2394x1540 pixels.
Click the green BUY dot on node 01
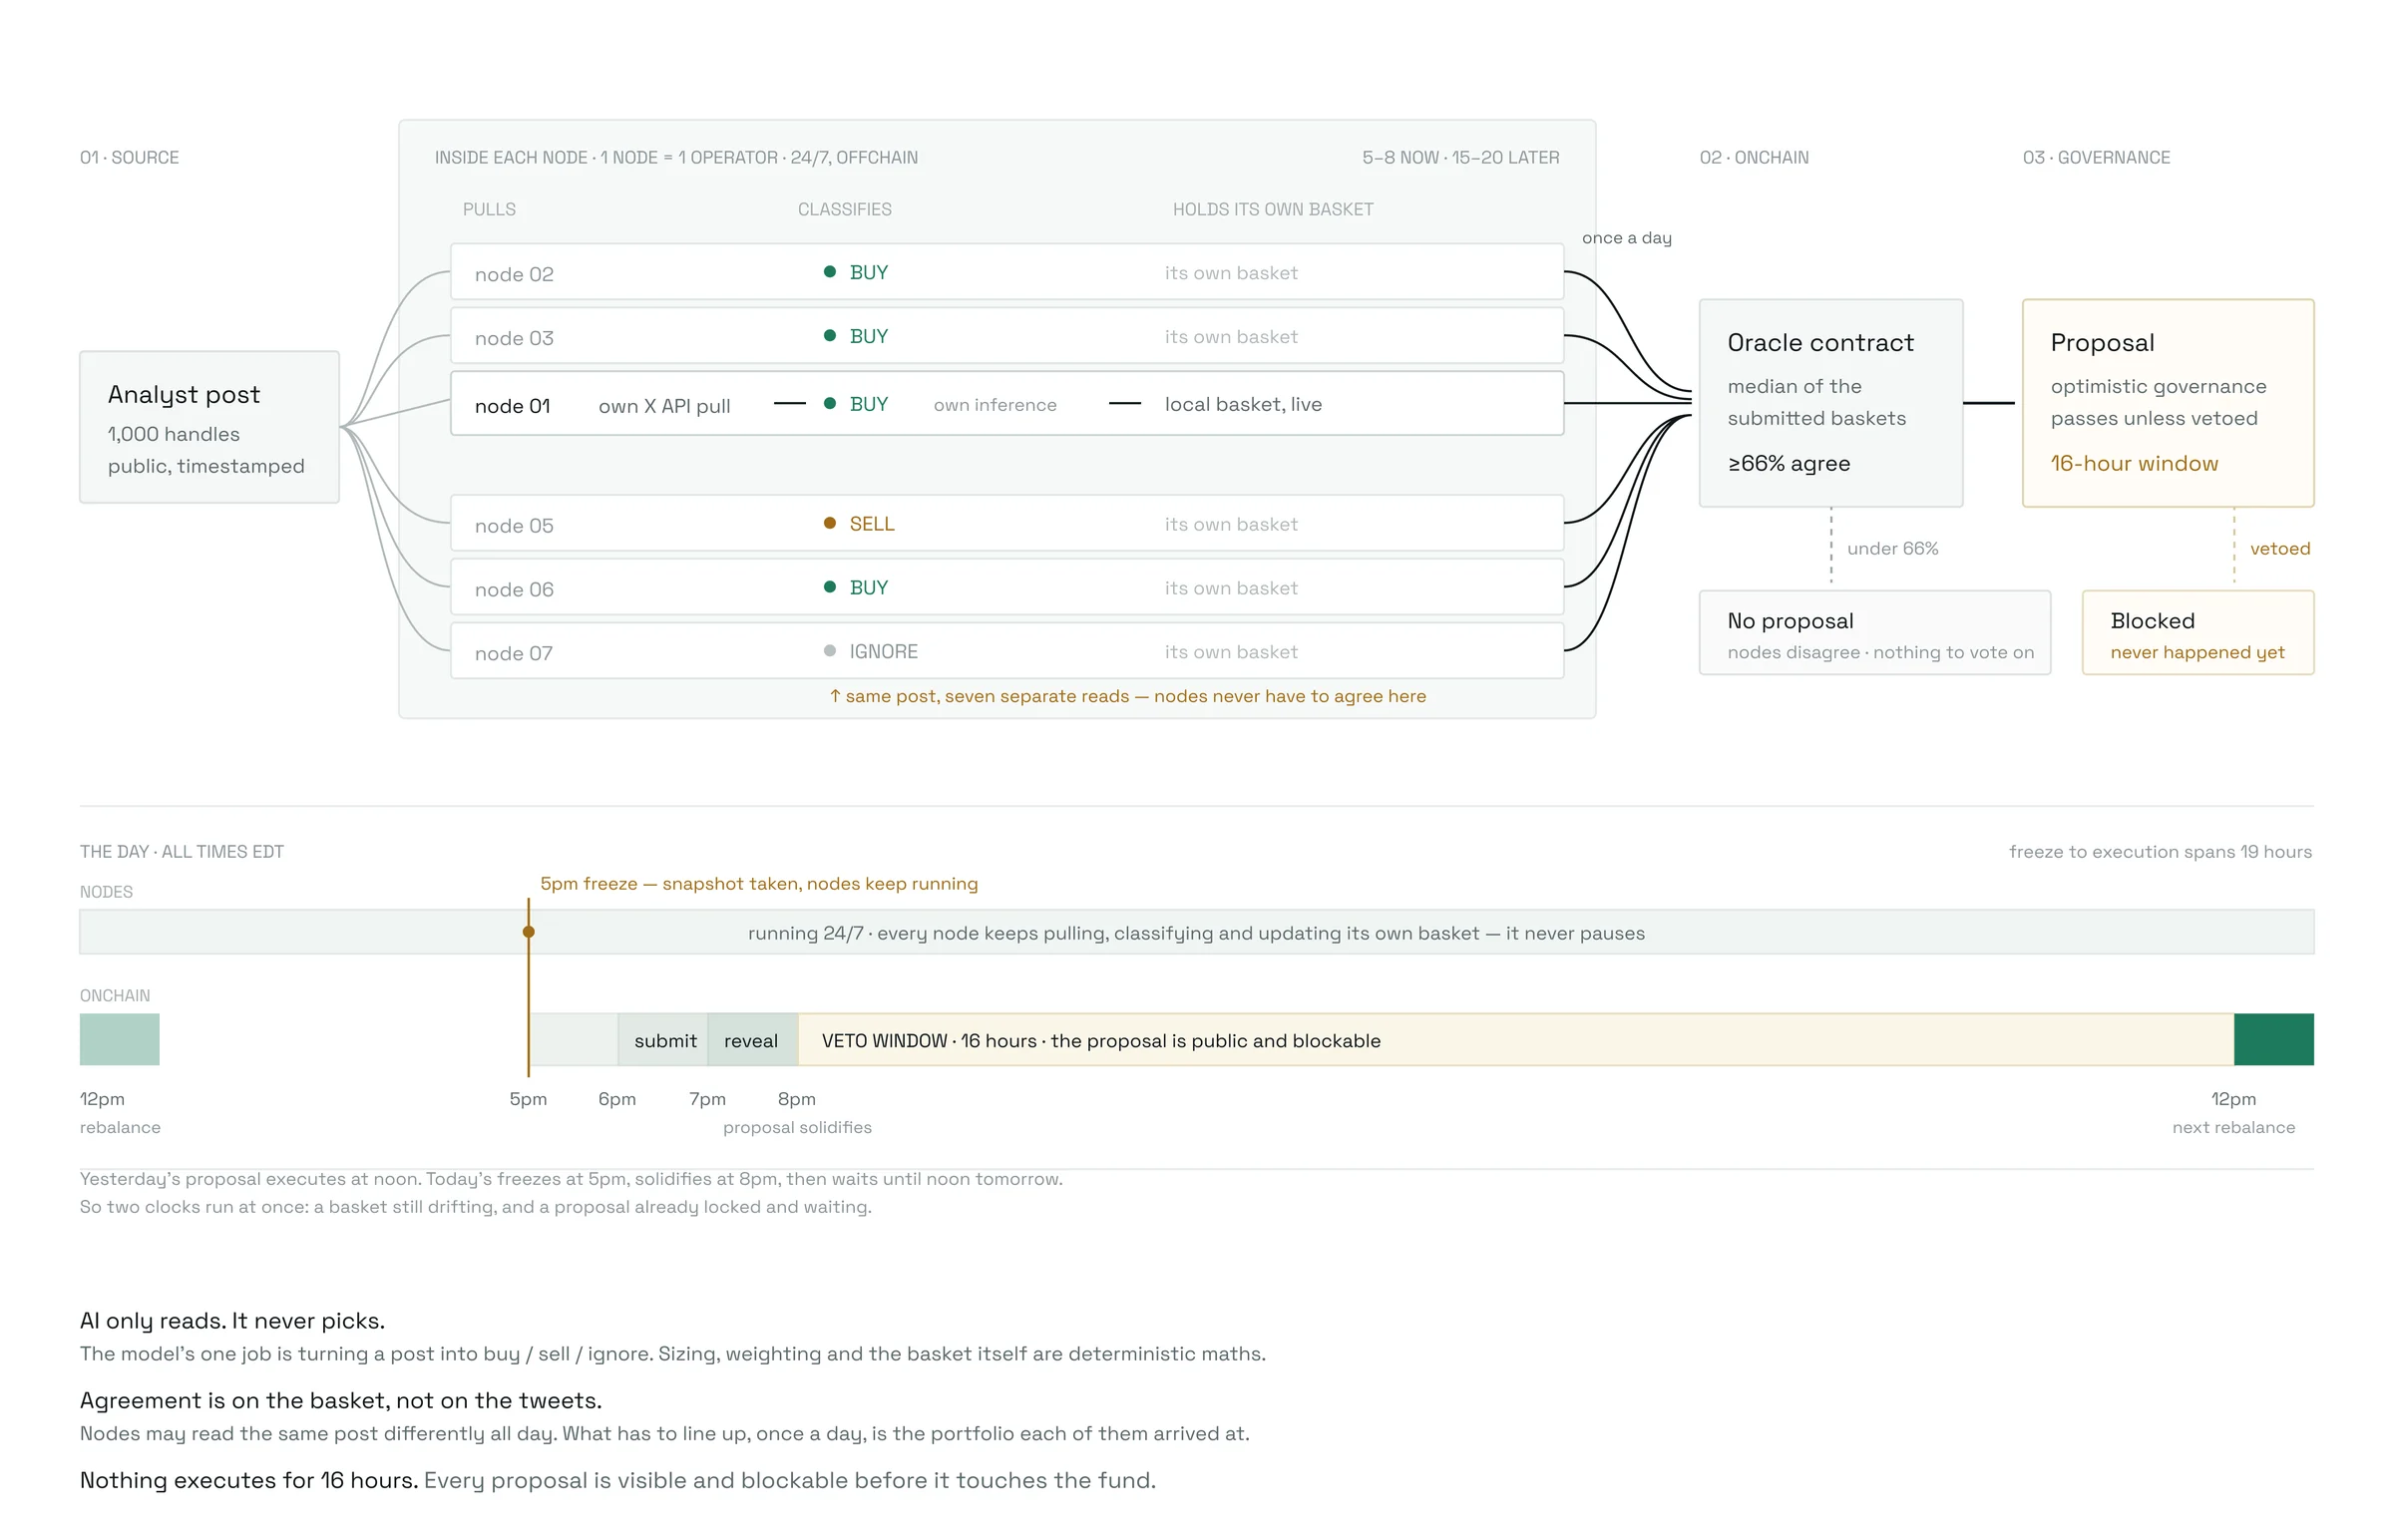(x=829, y=404)
